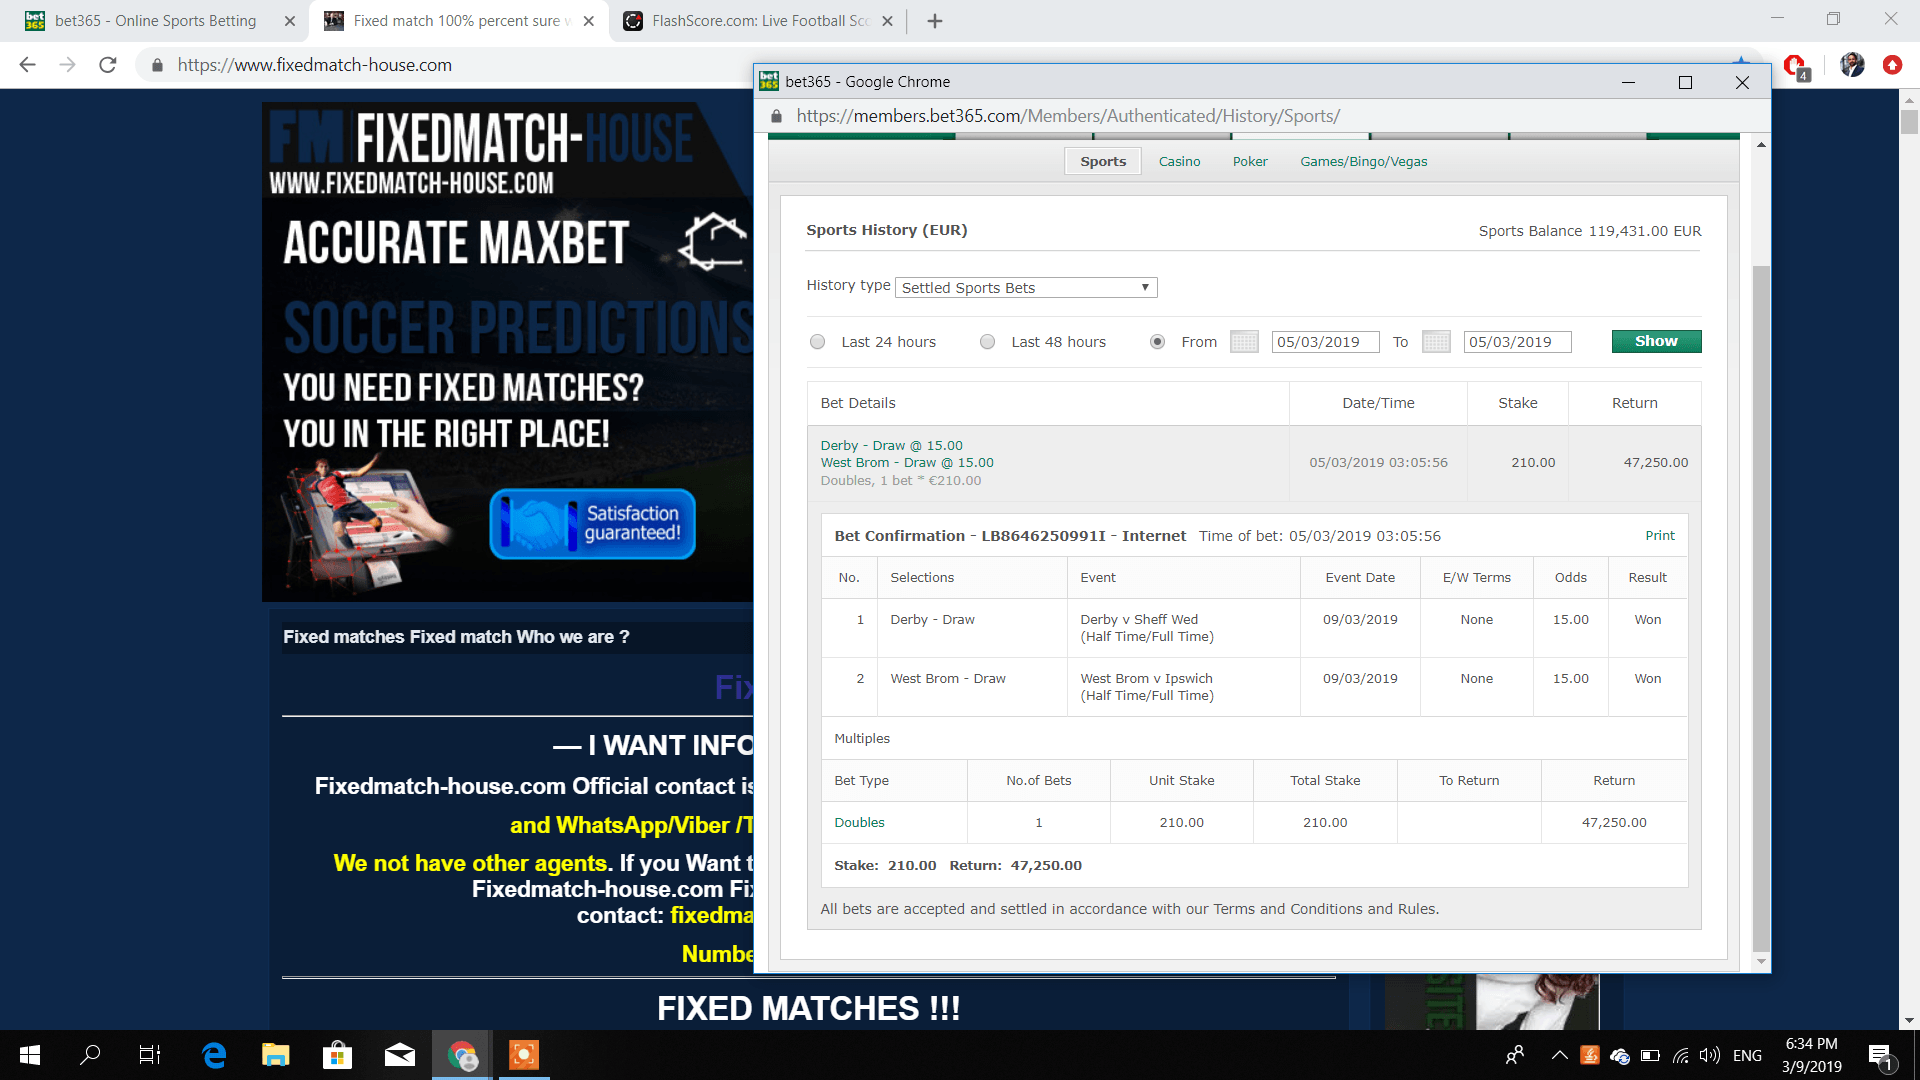Click popup scrollbar up arrow
1920x1080 pixels.
(x=1761, y=145)
